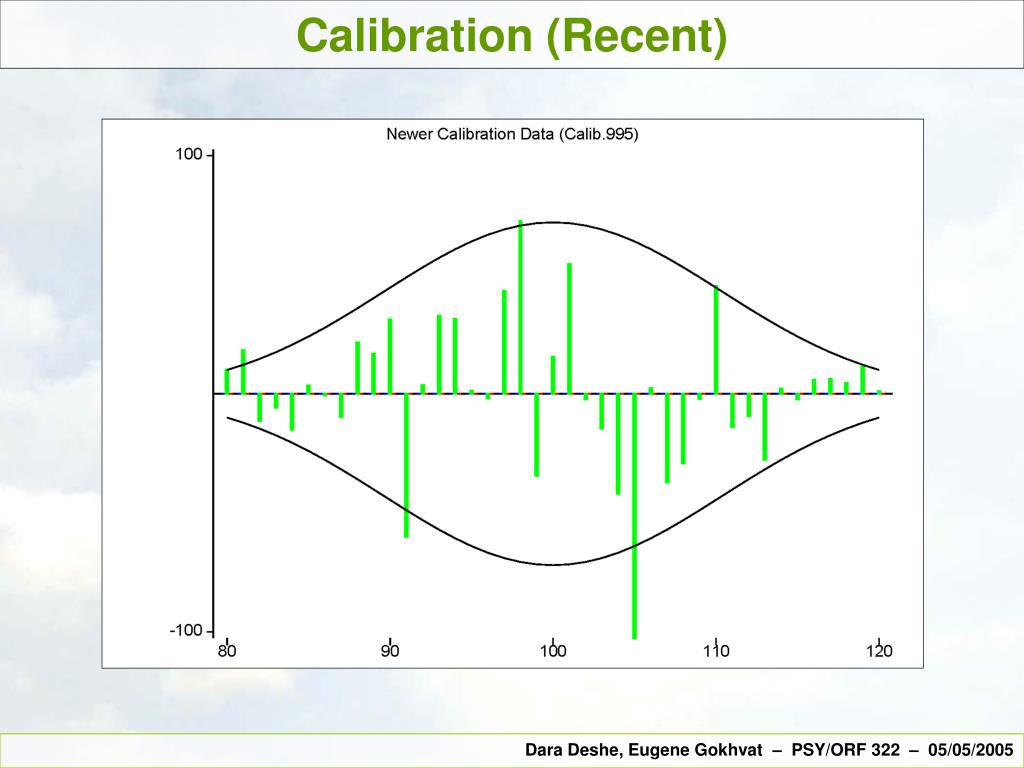Click the x-axis label "90"
The height and width of the screenshot is (768, 1024).
coord(390,651)
